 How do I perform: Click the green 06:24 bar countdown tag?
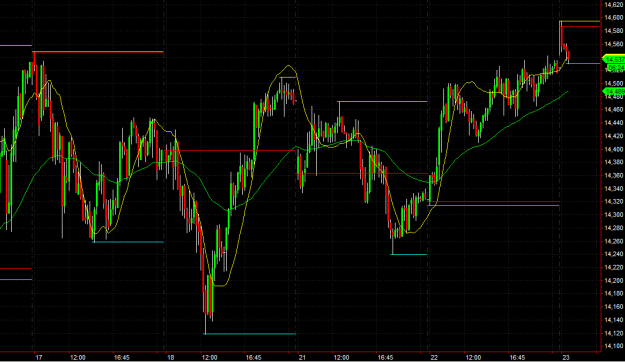(615, 68)
